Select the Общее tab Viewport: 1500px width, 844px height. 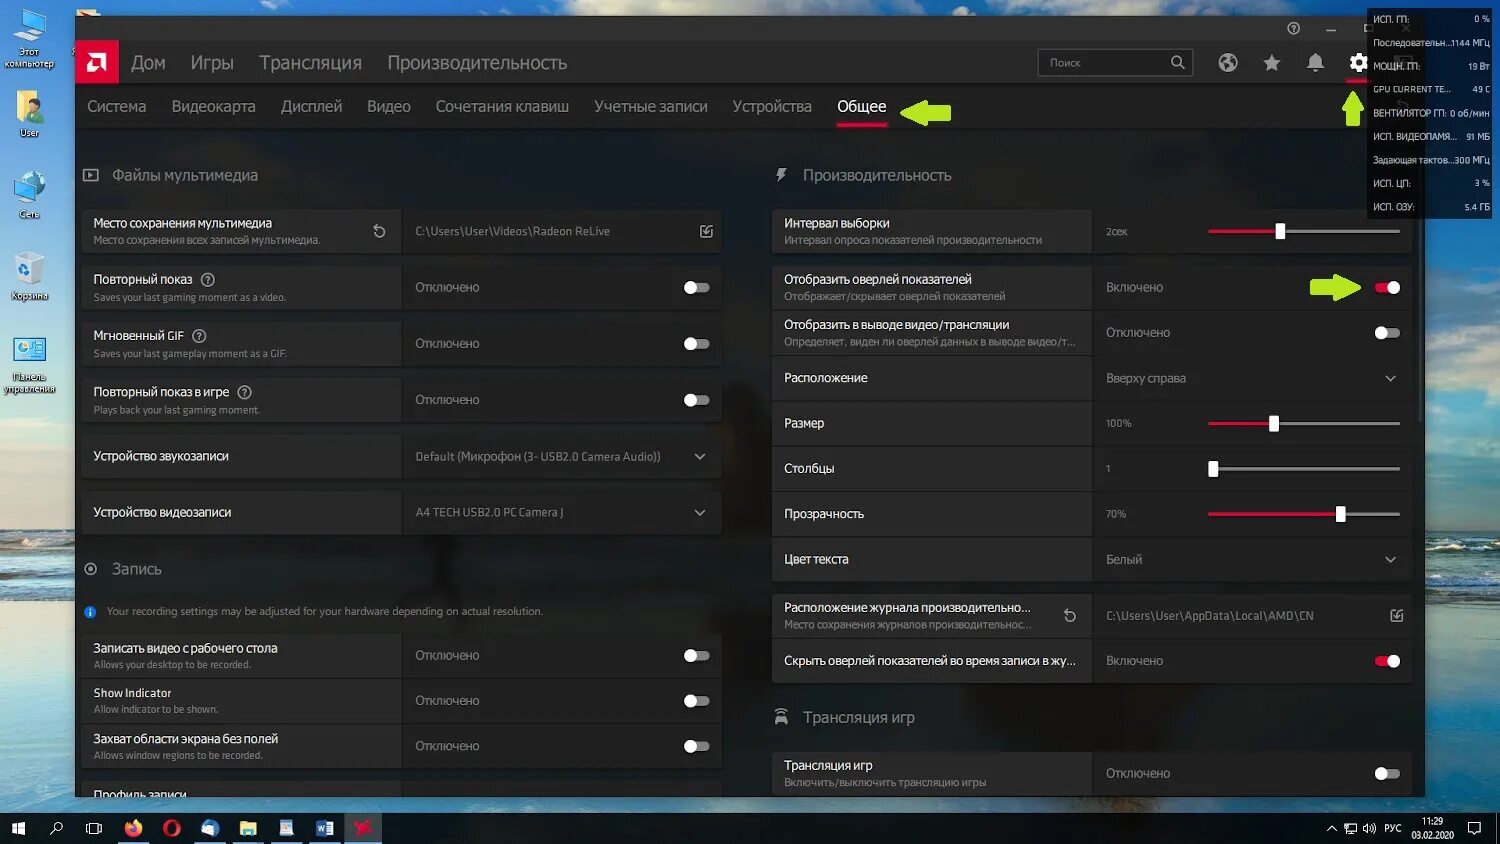tap(862, 107)
